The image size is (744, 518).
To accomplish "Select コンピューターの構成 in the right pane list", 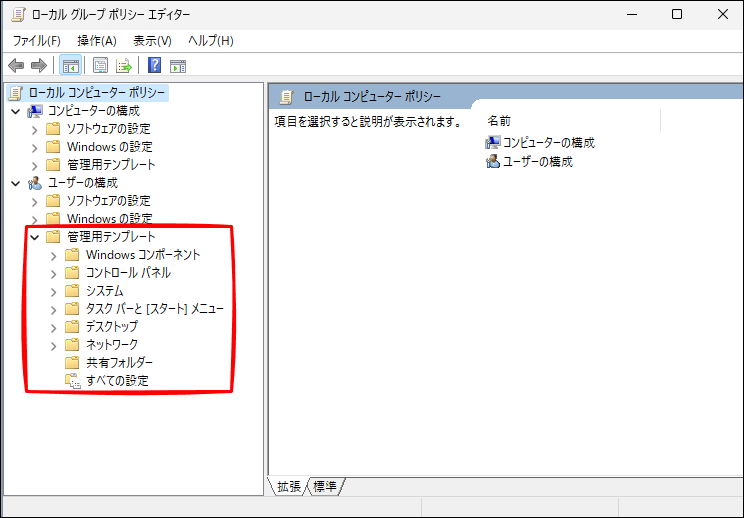I will coord(548,143).
